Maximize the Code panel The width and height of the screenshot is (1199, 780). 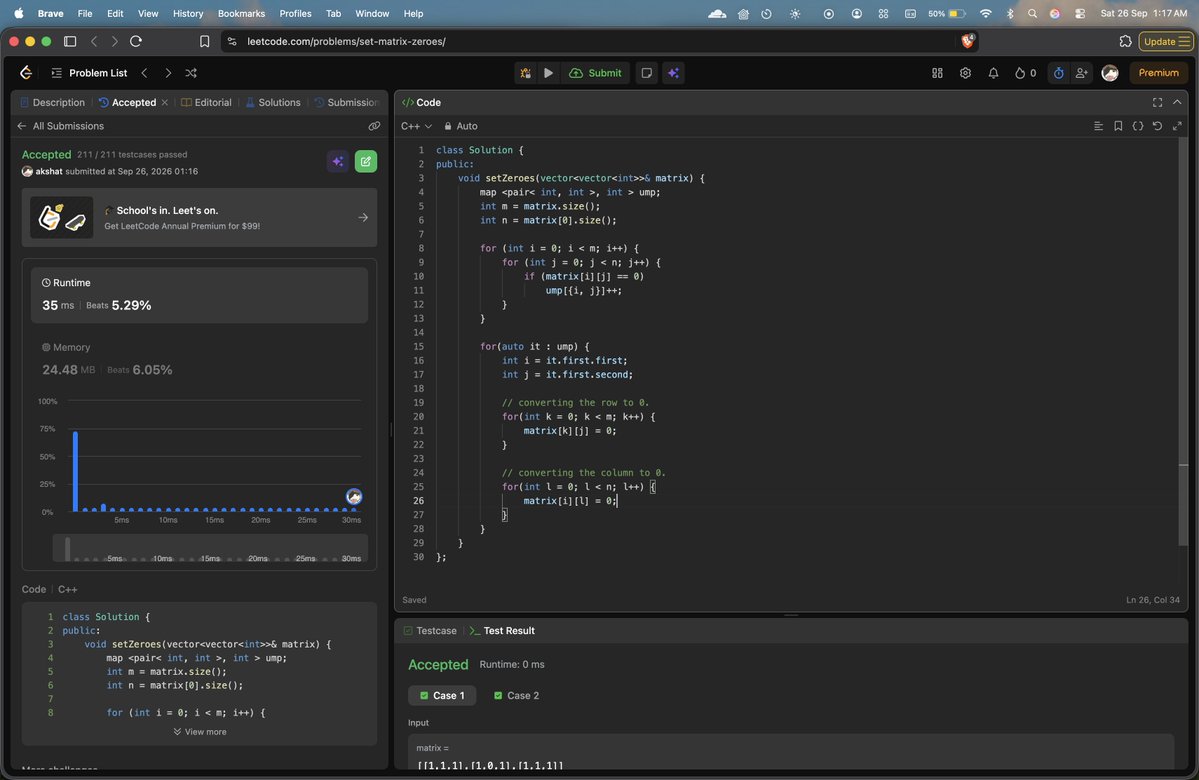[1157, 102]
